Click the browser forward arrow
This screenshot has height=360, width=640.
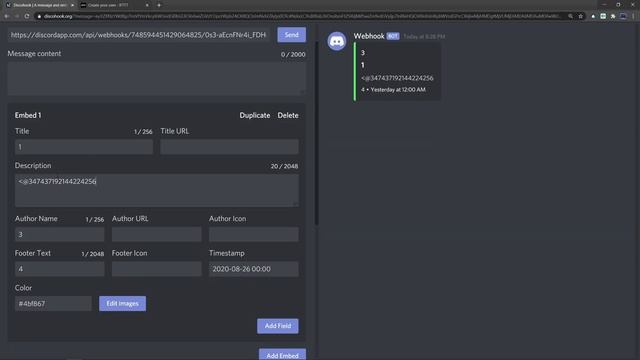(x=17, y=16)
